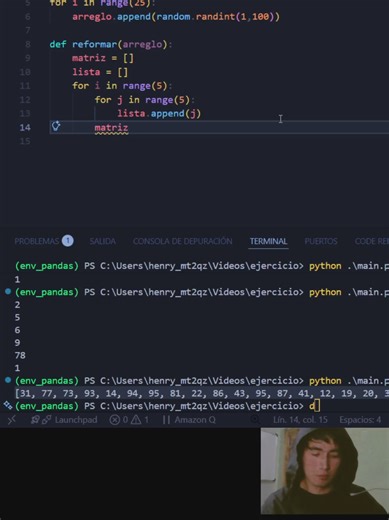Click the problems count badge showing 1
The height and width of the screenshot is (520, 389).
tap(68, 241)
